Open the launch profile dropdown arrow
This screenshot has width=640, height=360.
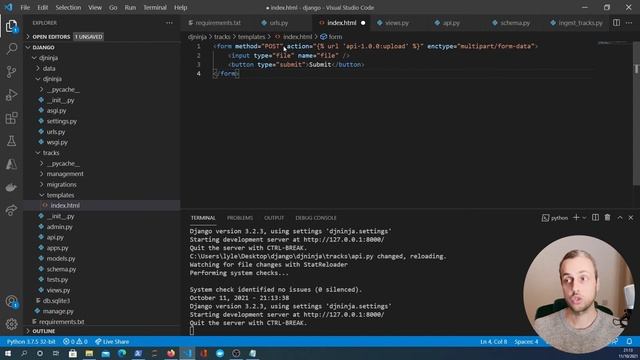tap(584, 218)
